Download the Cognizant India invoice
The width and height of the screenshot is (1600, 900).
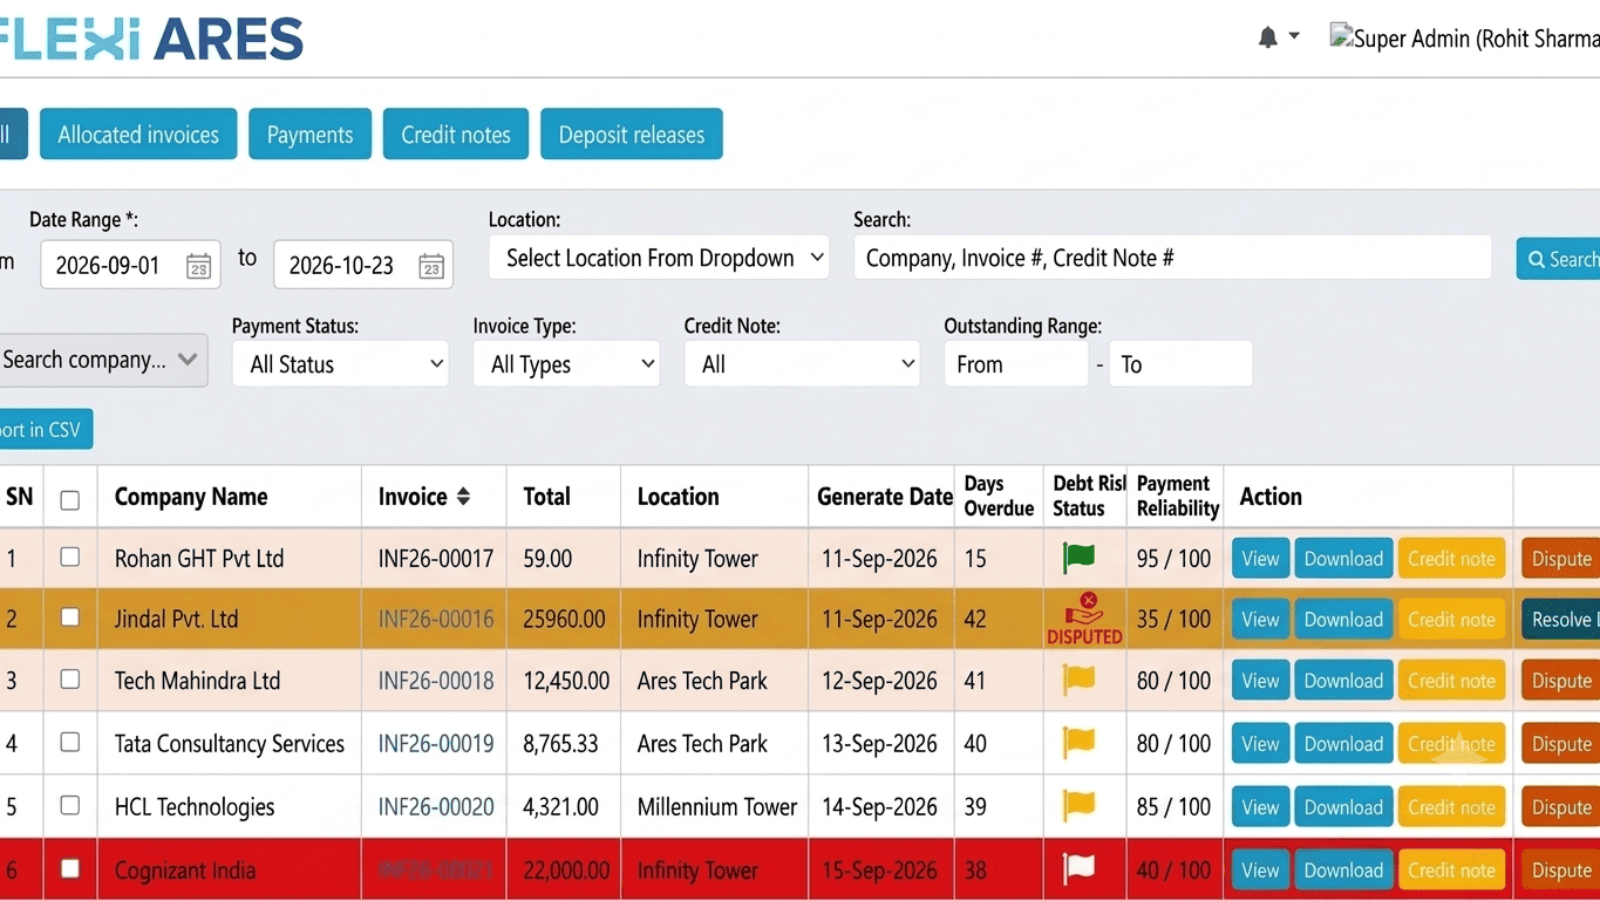[x=1343, y=870]
